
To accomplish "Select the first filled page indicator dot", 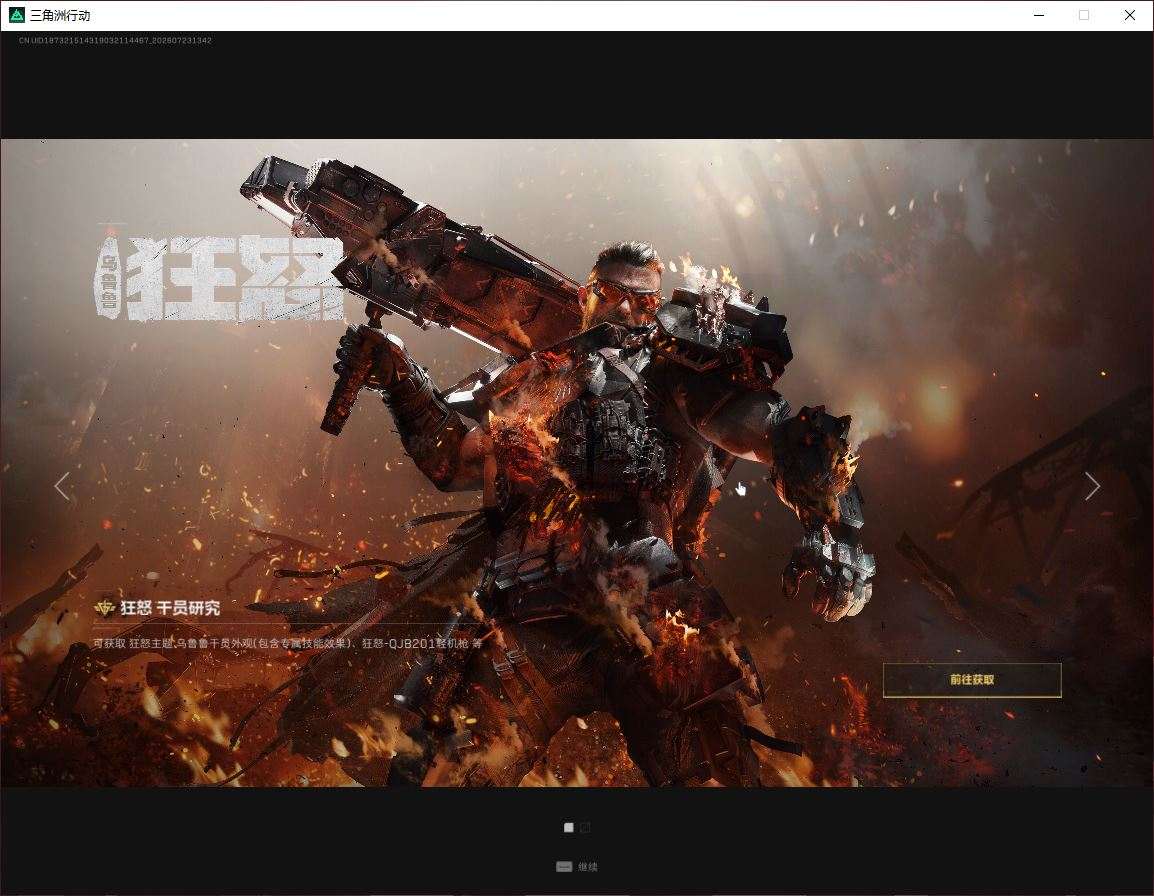I will (x=568, y=828).
